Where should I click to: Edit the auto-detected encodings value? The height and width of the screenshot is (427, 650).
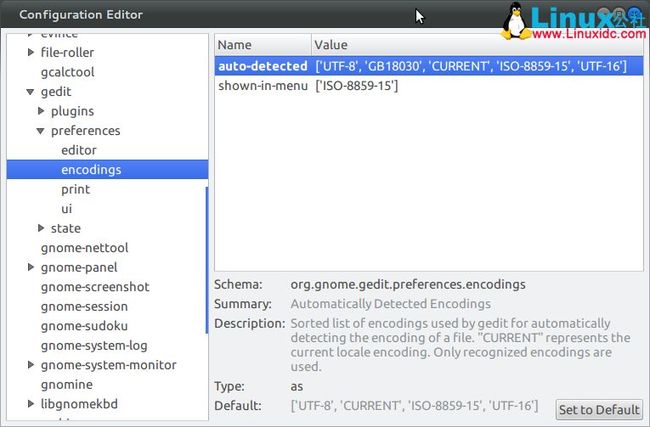pyautogui.click(x=471, y=66)
